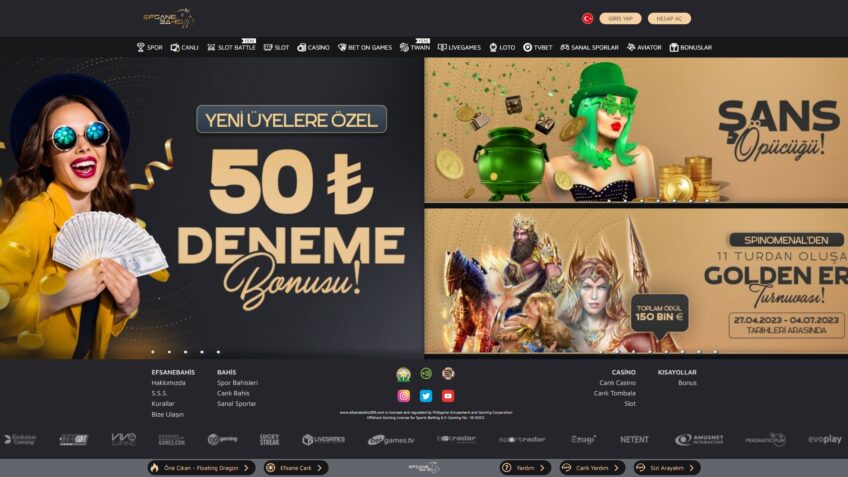
Task: Expand the Sizi Arayalım callback button
Action: (666, 467)
